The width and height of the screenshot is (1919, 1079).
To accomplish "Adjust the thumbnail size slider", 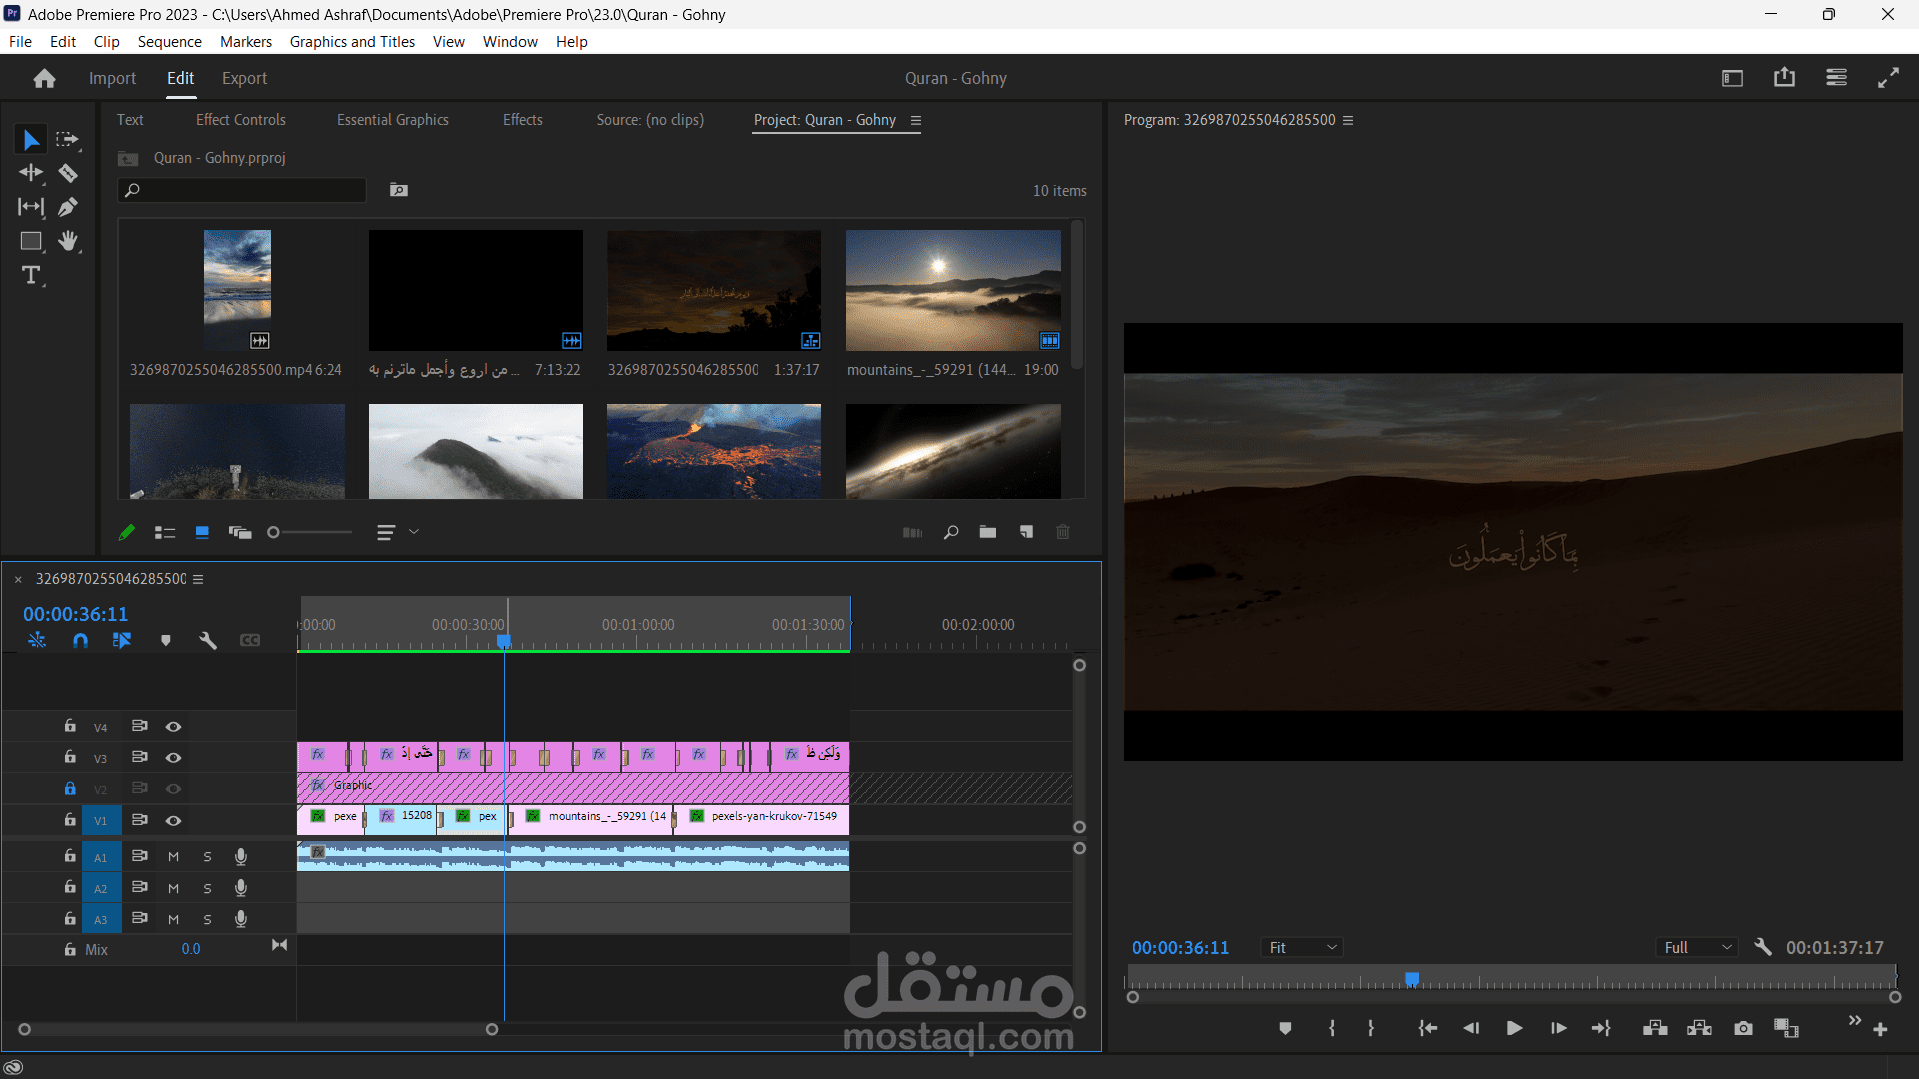I will pos(274,532).
